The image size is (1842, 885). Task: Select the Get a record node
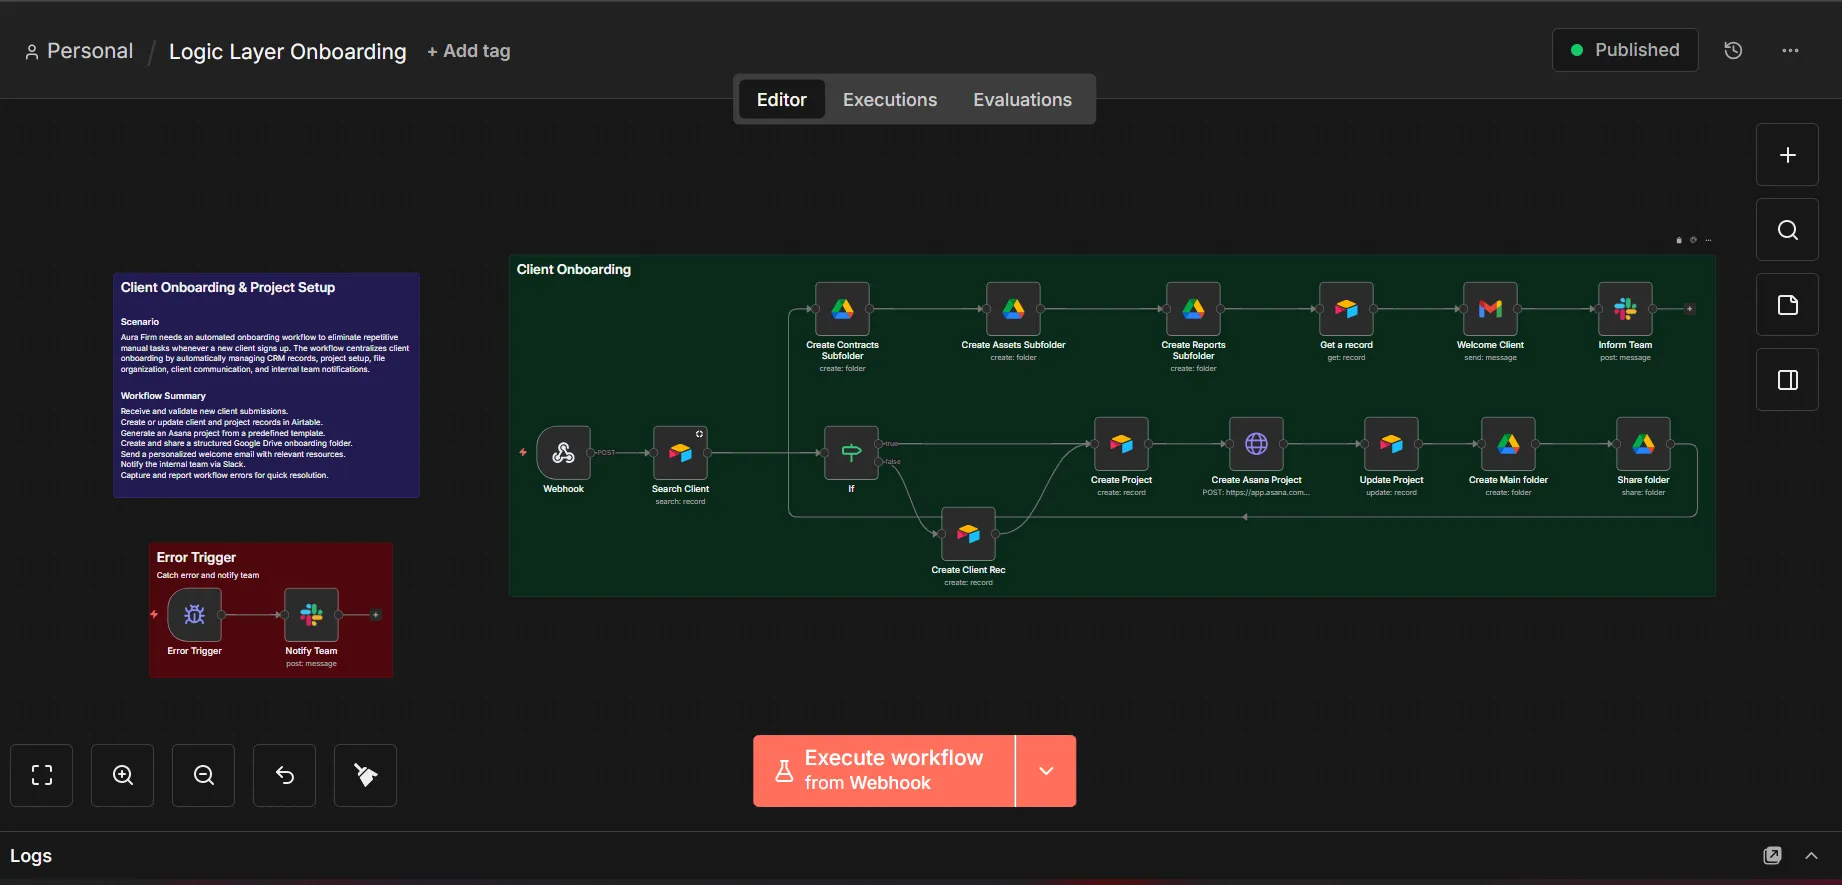[1346, 309]
